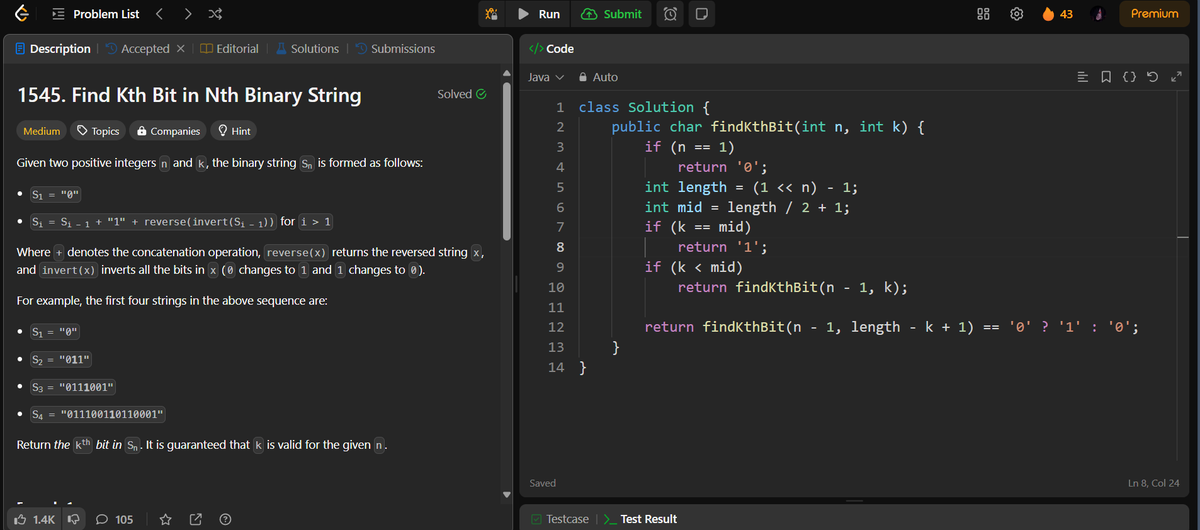The height and width of the screenshot is (530, 1200).
Task: Go to the previous problem arrow
Action: [x=159, y=14]
